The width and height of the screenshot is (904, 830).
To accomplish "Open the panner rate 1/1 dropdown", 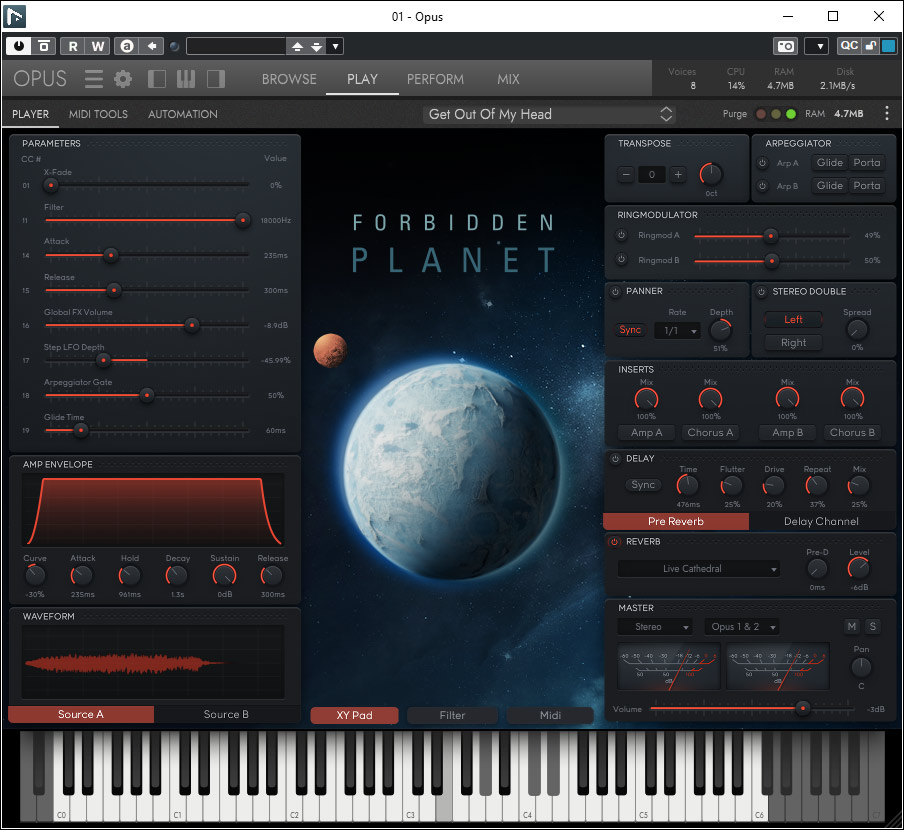I will click(678, 331).
